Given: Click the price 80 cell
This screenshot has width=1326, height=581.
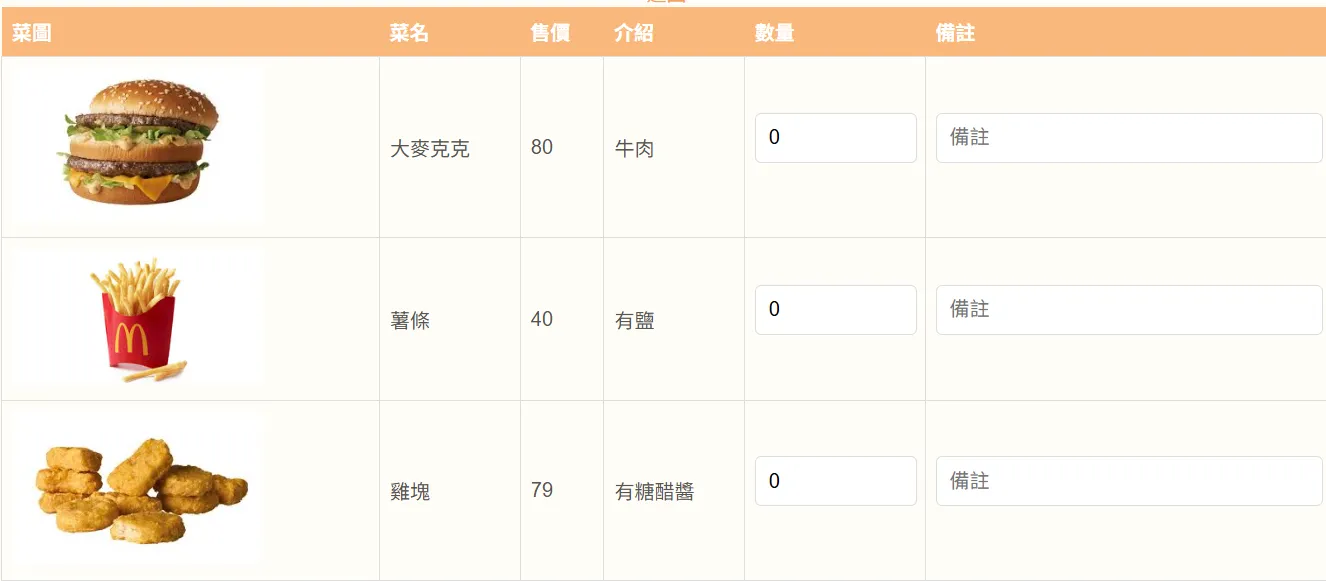Looking at the screenshot, I should [x=542, y=147].
